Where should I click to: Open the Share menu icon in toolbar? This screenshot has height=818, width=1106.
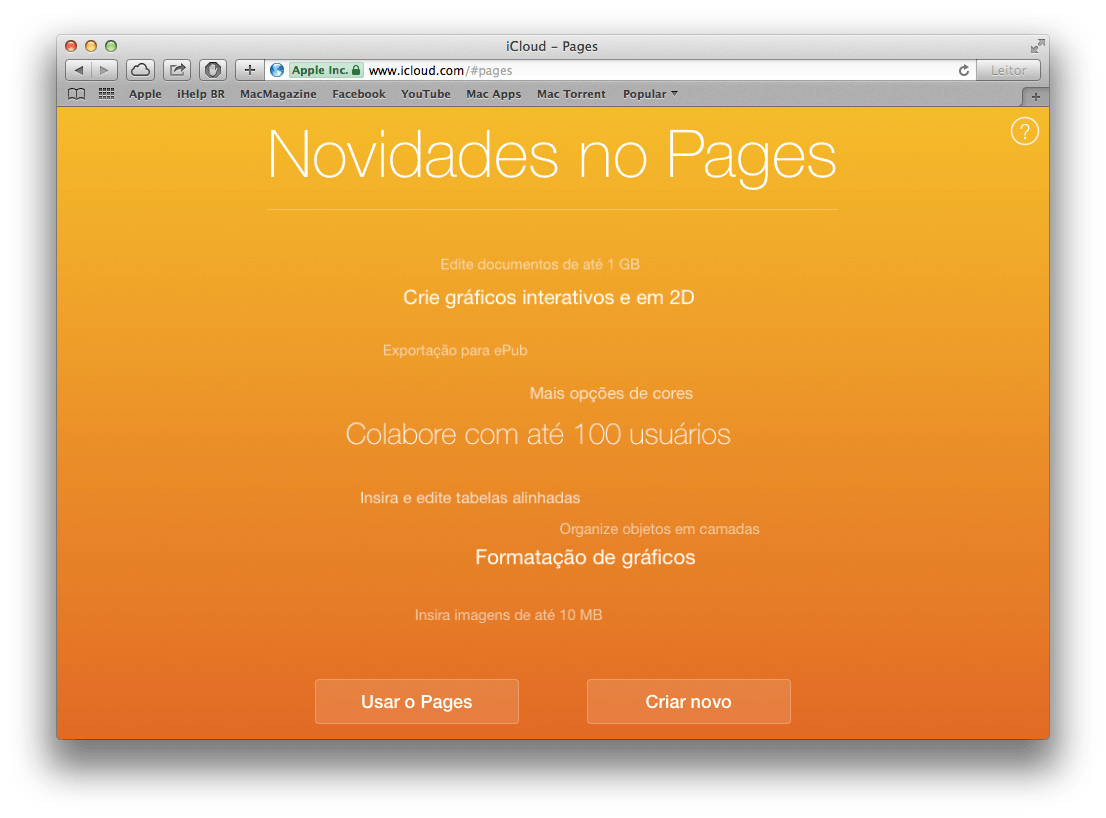[x=177, y=70]
